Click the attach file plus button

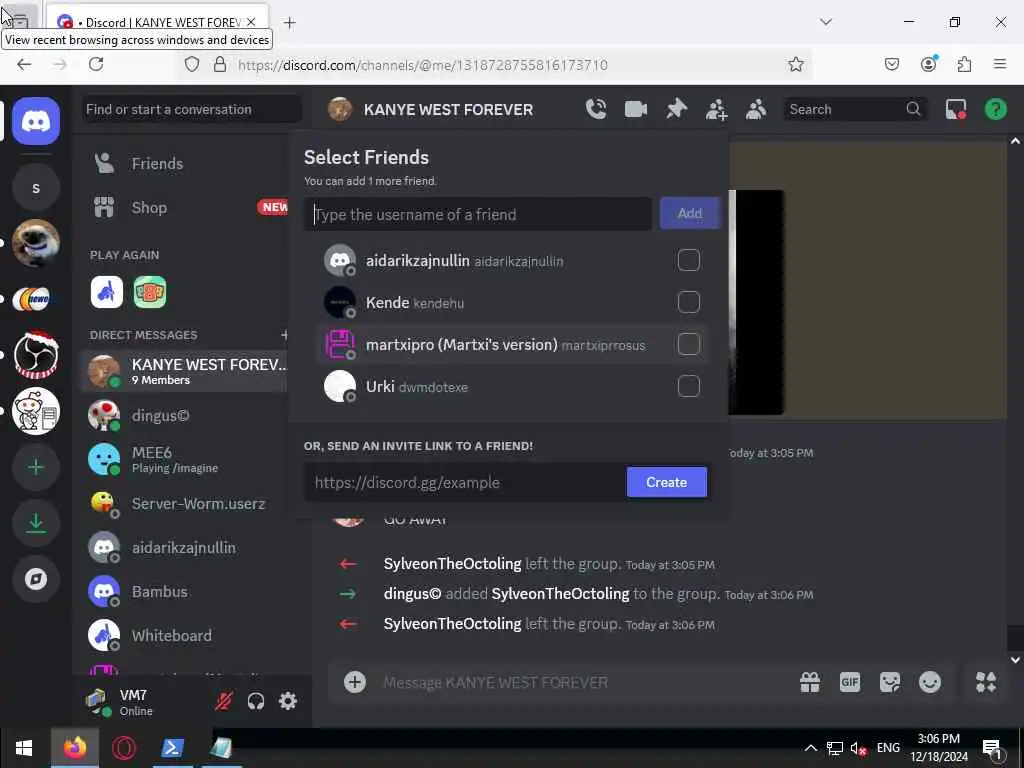click(355, 682)
